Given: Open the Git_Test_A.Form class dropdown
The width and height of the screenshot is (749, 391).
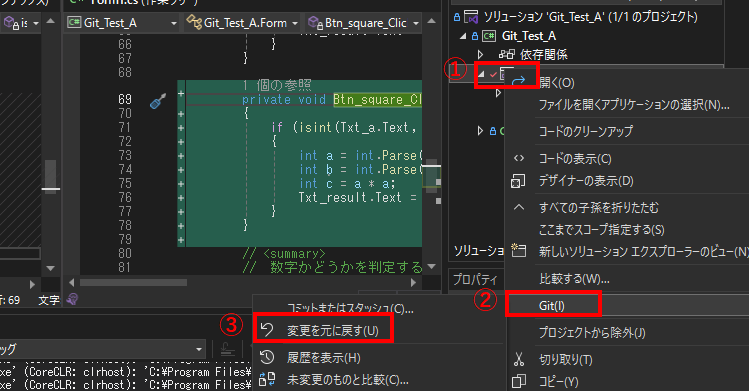Looking at the screenshot, I should click(295, 23).
